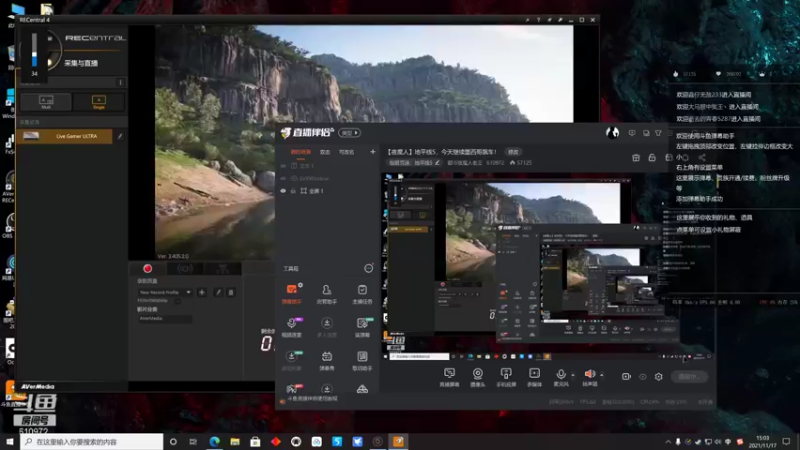The width and height of the screenshot is (800, 450).
Task: Click the record video icon beside settings
Action: click(626, 377)
